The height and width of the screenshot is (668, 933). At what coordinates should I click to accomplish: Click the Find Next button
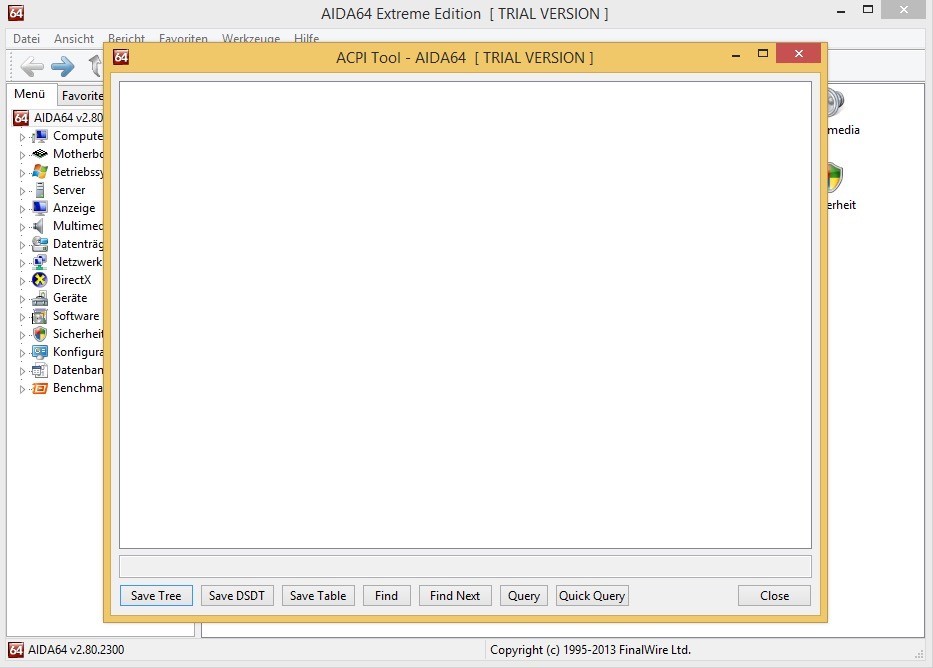[x=455, y=595]
